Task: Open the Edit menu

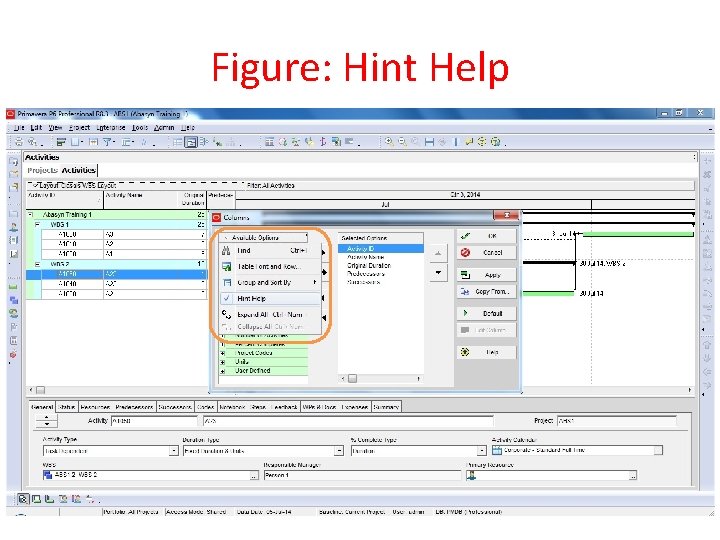Action: [36, 128]
